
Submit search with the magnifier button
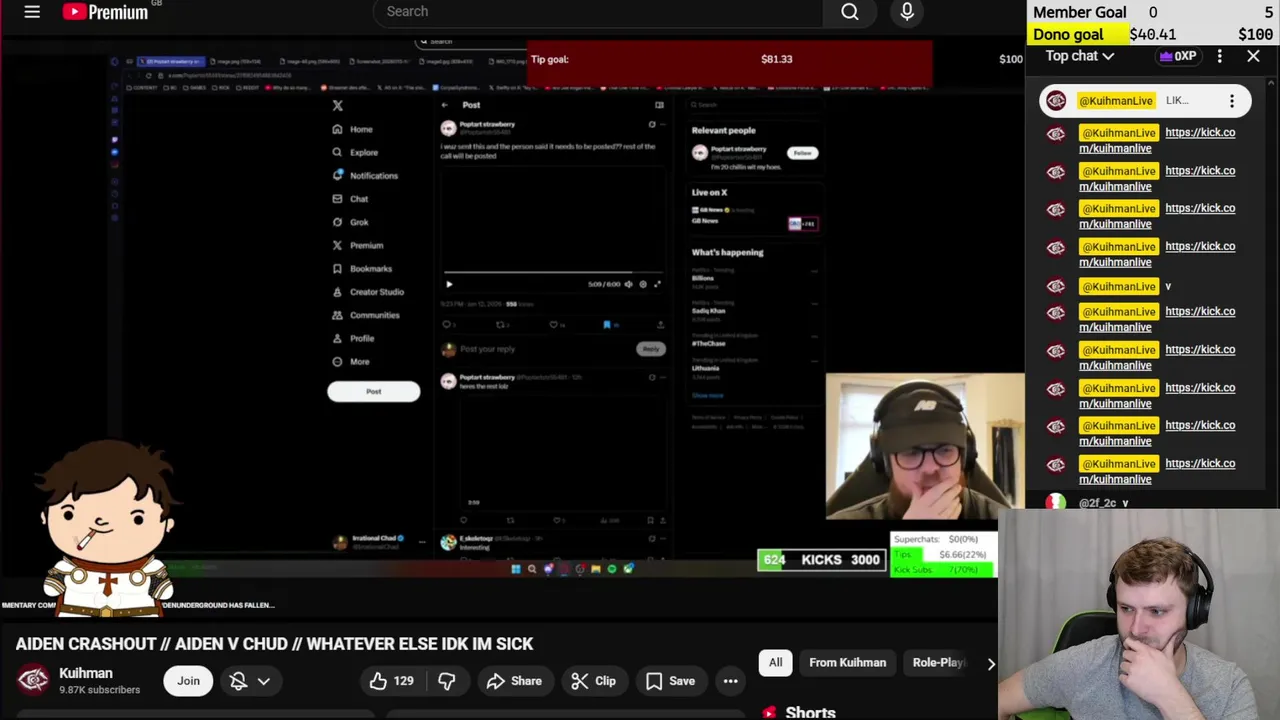pyautogui.click(x=849, y=12)
